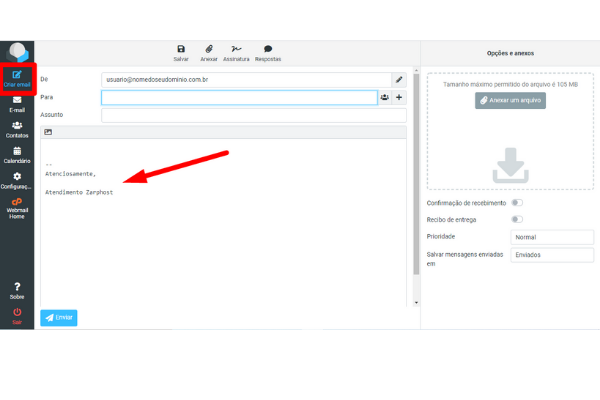Send message with Enviar button

tap(59, 318)
